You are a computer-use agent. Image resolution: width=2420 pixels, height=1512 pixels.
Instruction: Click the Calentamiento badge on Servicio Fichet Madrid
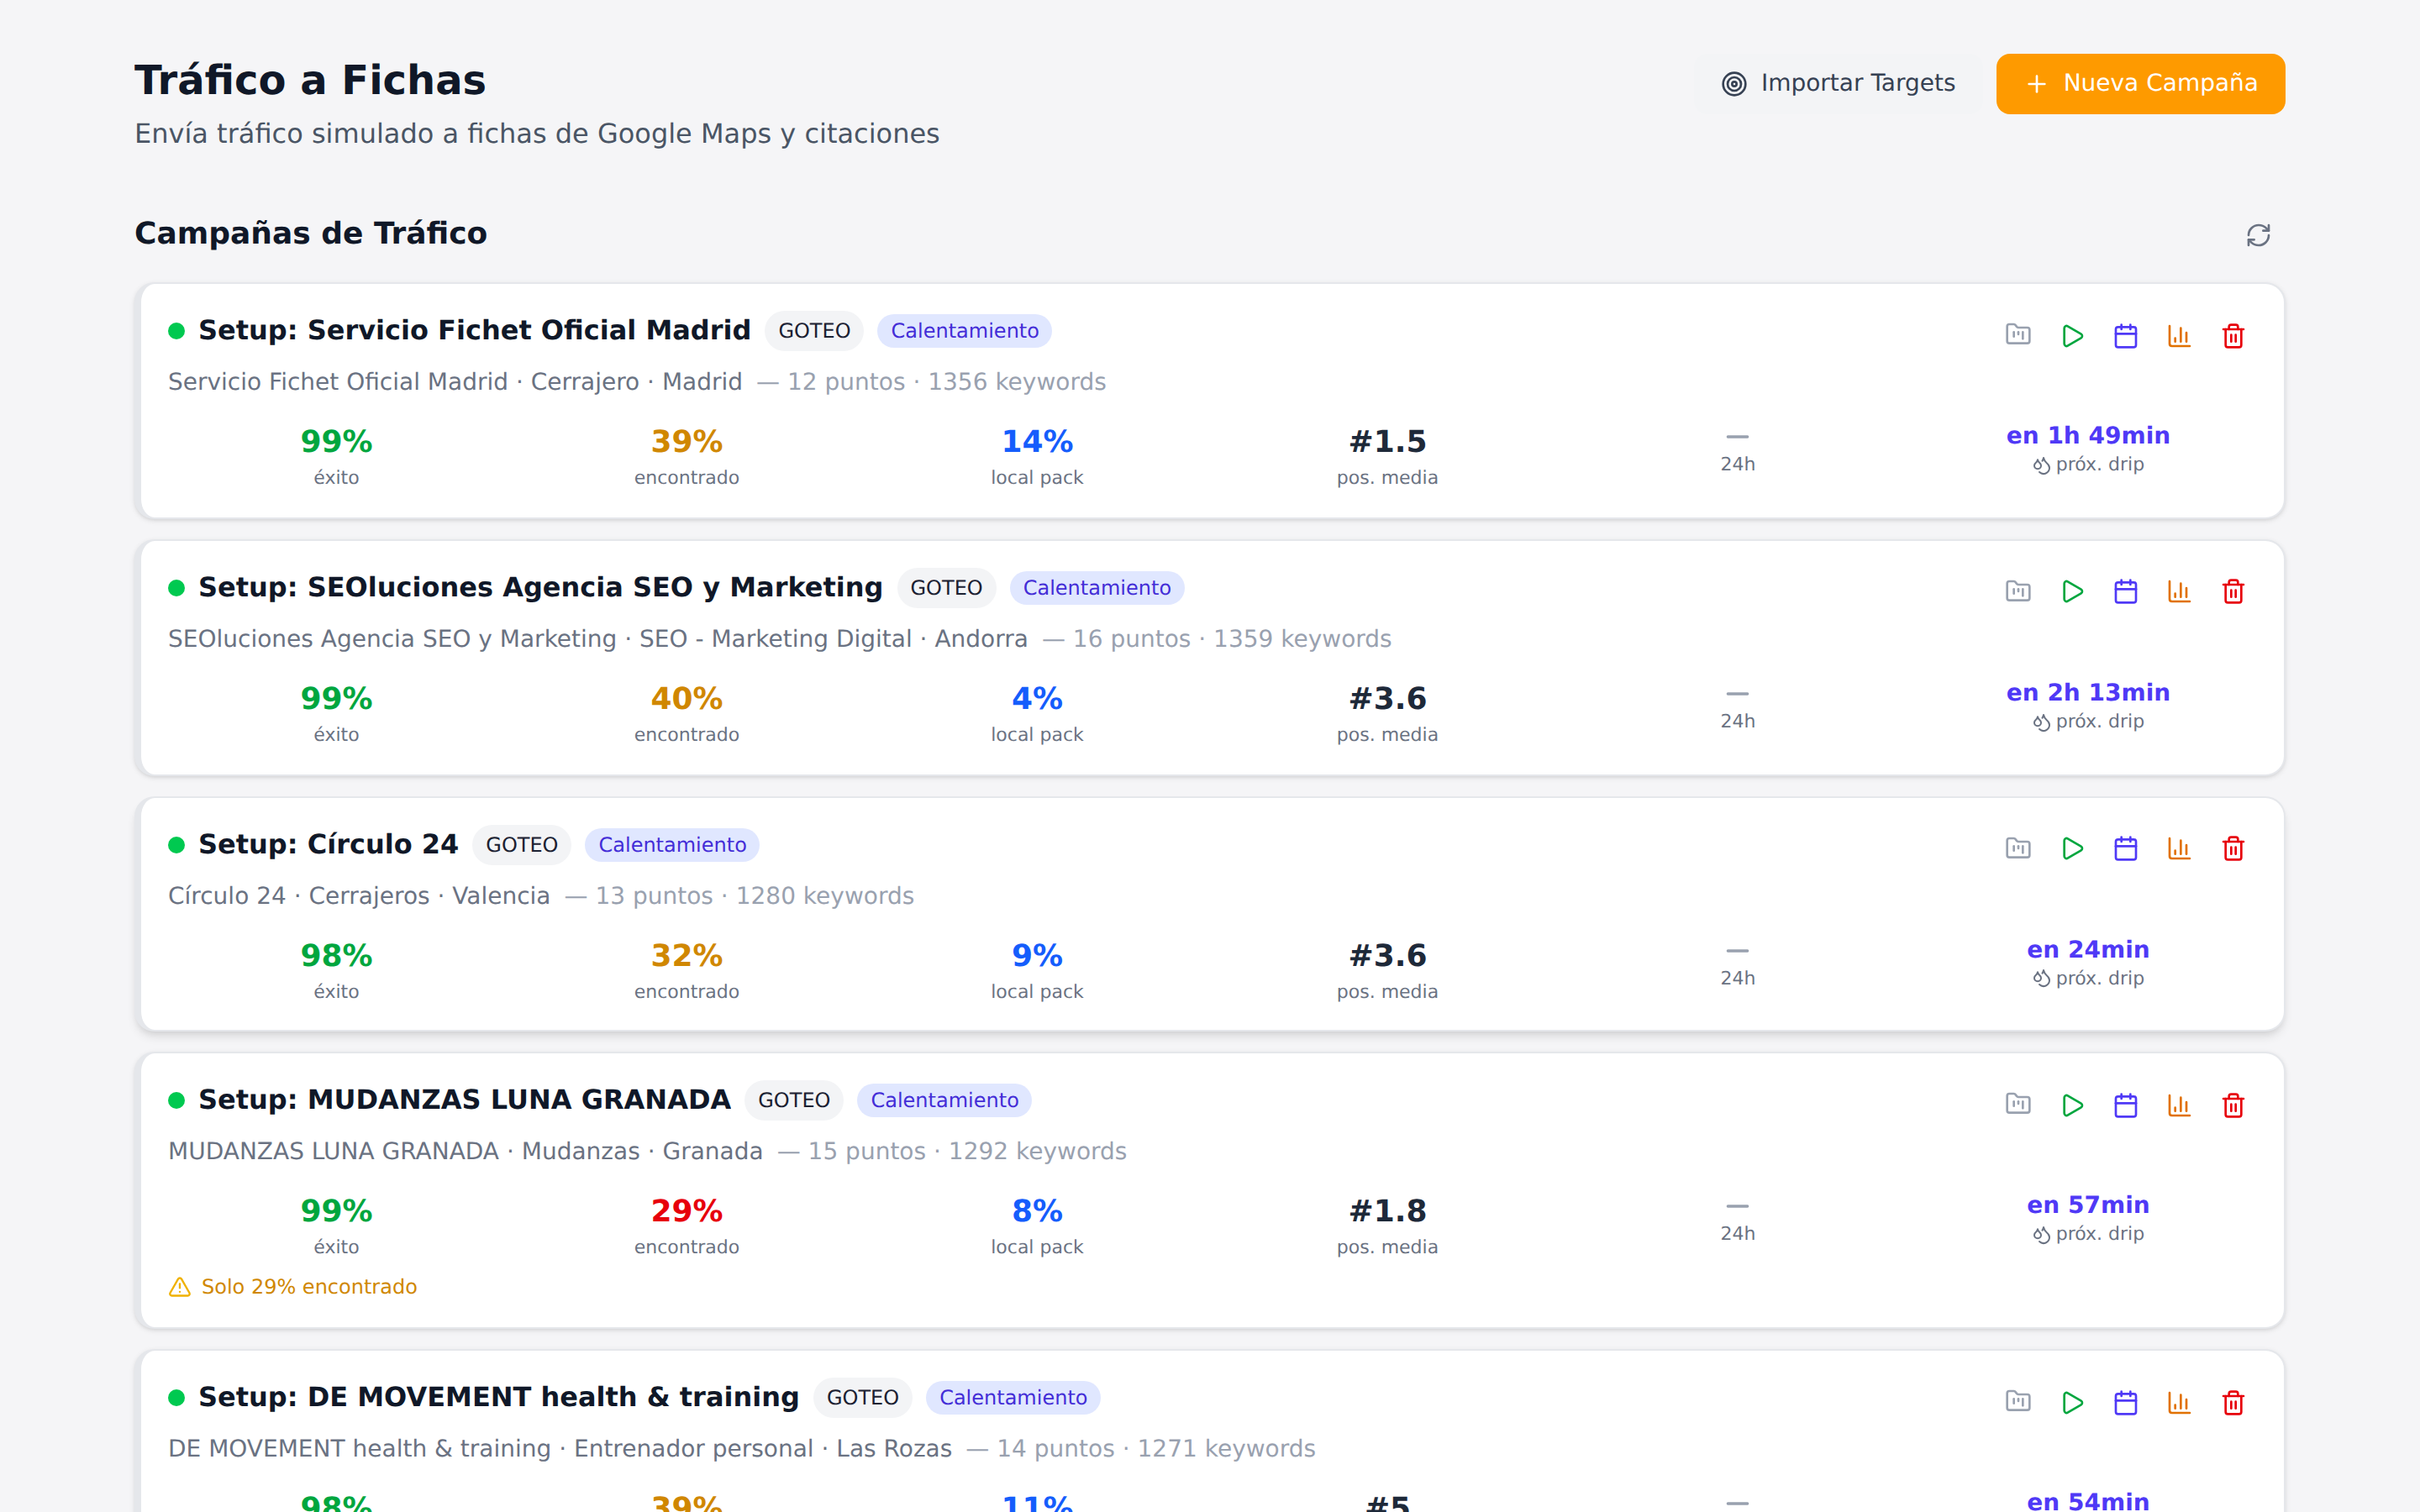tap(964, 331)
